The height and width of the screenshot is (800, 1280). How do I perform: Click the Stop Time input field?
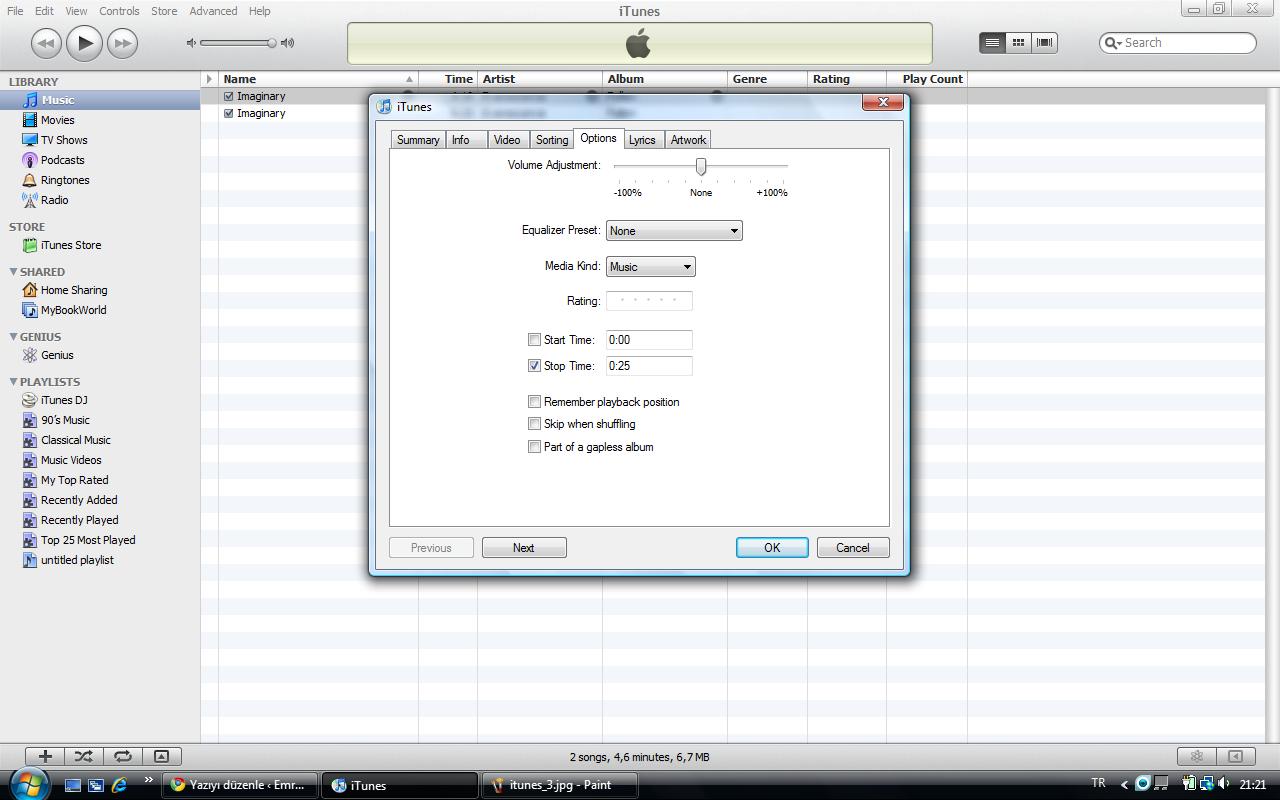(649, 366)
